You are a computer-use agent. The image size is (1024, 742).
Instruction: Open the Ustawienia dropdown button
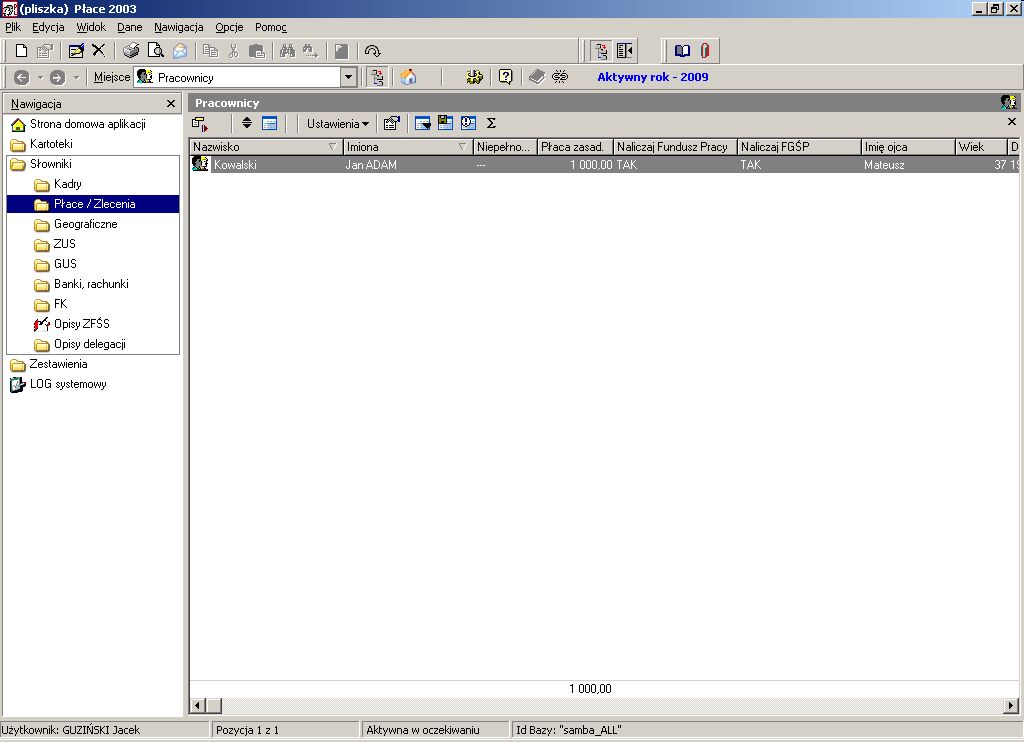point(338,123)
